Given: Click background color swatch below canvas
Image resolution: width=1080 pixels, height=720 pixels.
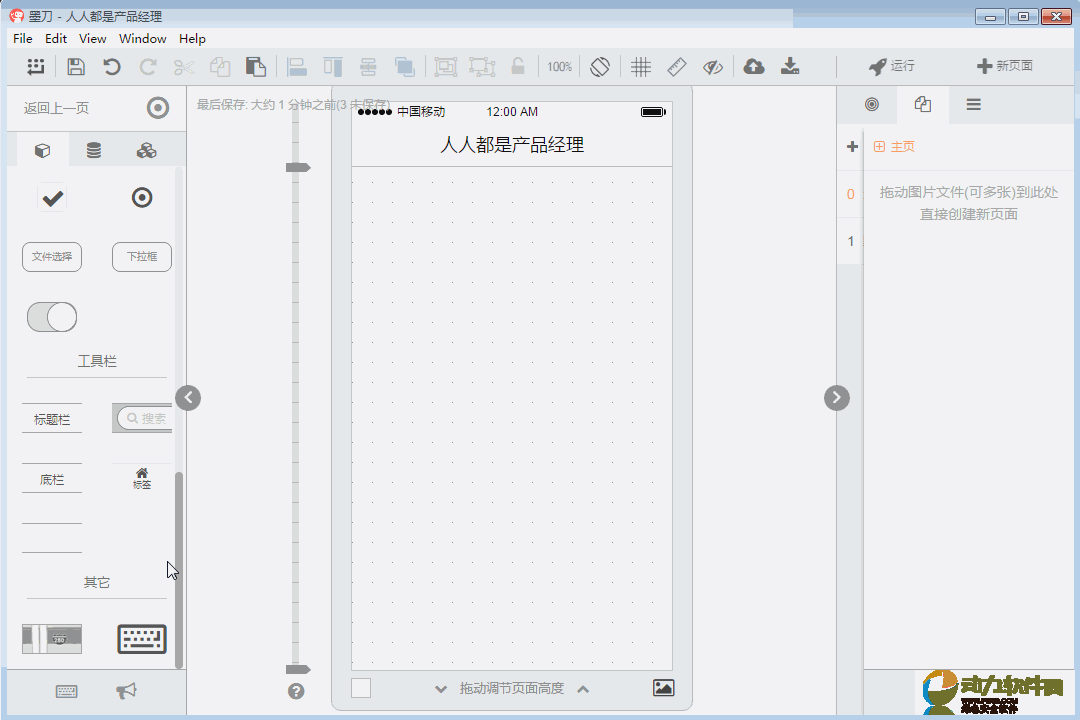Looking at the screenshot, I should pyautogui.click(x=361, y=688).
